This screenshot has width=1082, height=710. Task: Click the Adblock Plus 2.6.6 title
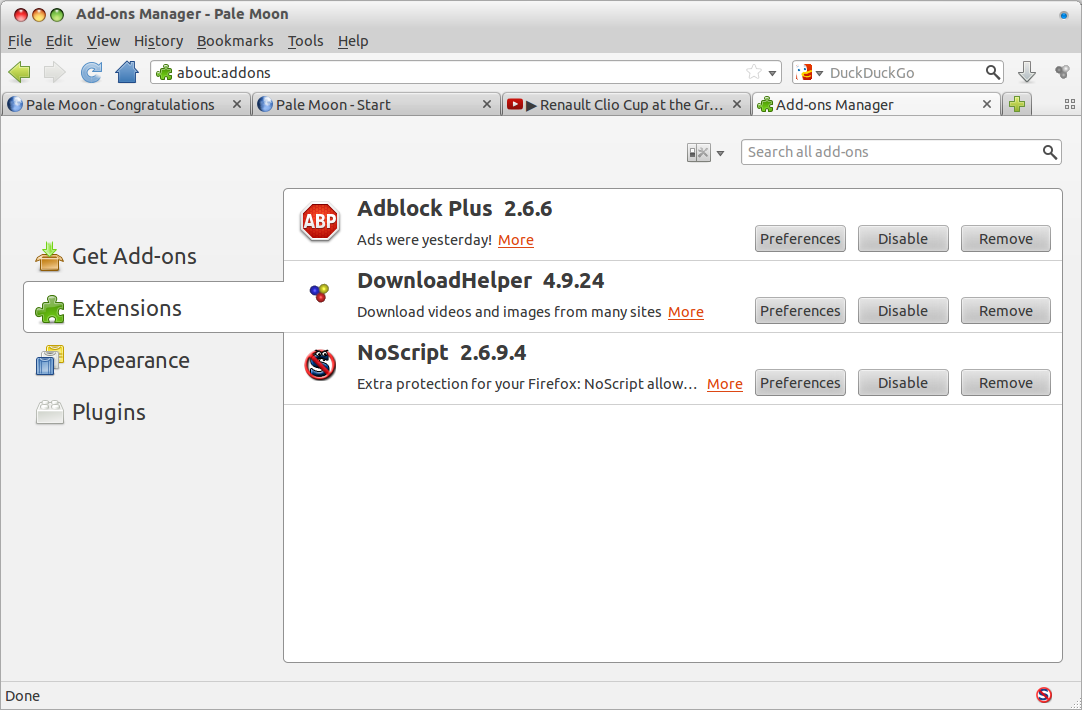pos(455,208)
